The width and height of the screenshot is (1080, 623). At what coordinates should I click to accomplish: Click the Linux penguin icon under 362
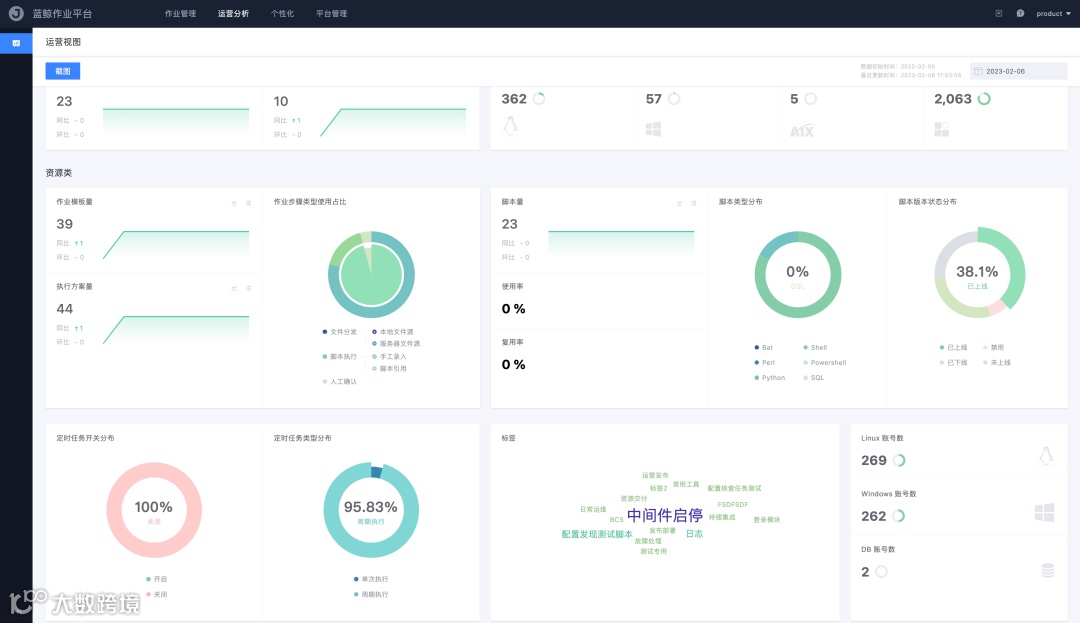click(510, 126)
